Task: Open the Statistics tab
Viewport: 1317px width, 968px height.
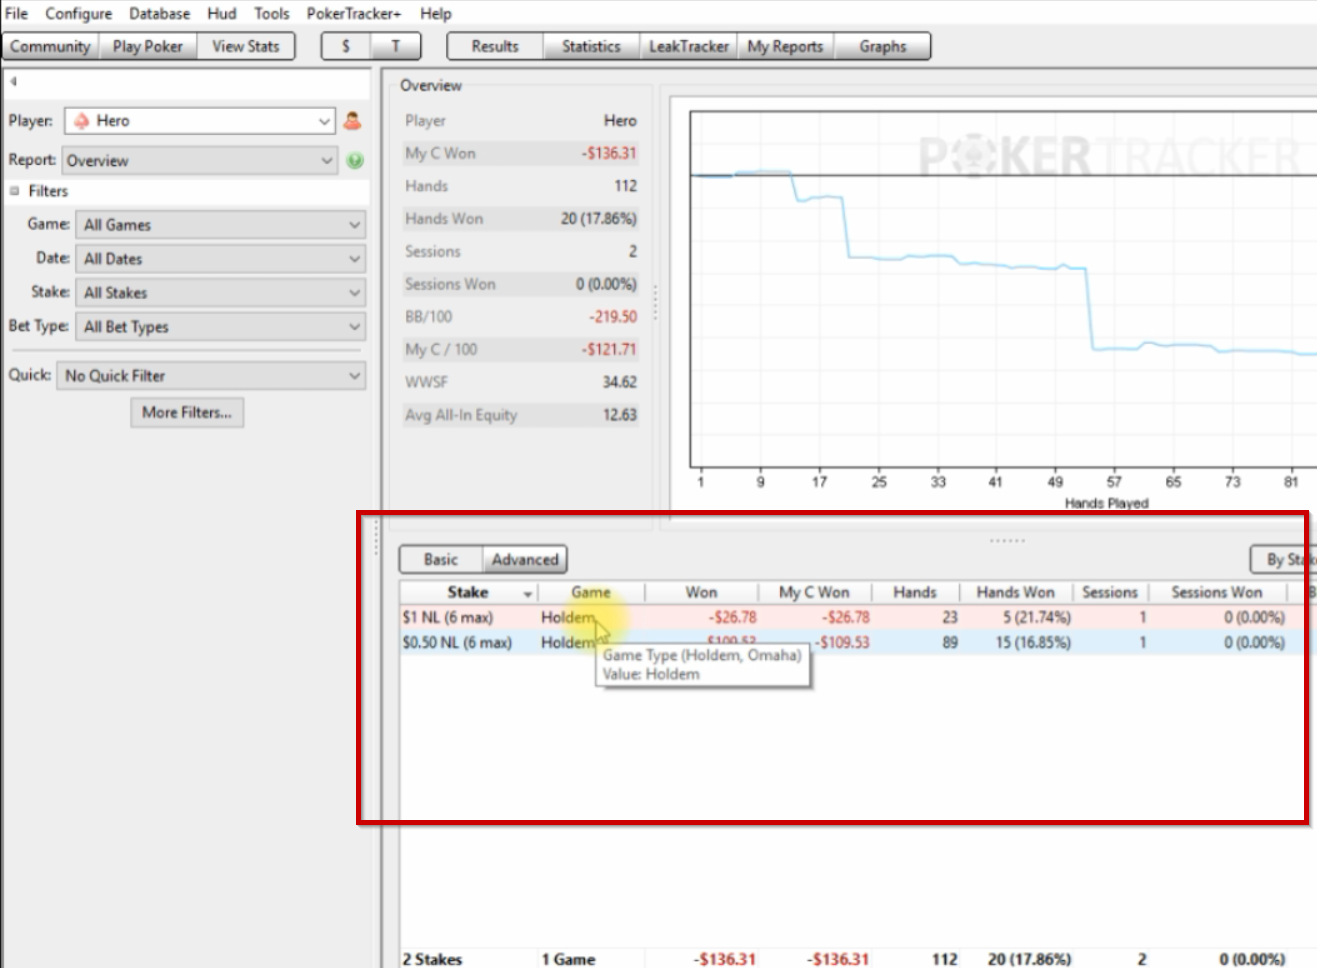Action: [x=591, y=47]
